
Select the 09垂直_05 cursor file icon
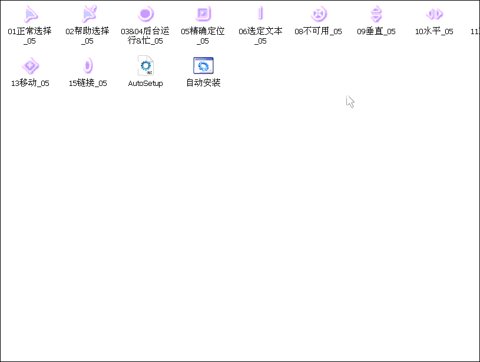tap(376, 14)
